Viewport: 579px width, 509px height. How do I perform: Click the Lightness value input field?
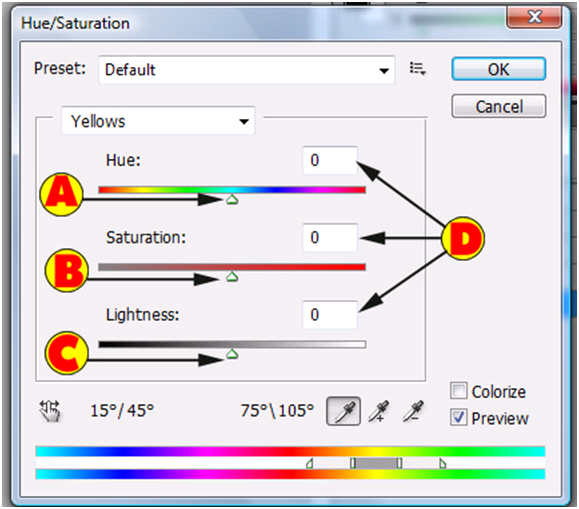tap(330, 315)
